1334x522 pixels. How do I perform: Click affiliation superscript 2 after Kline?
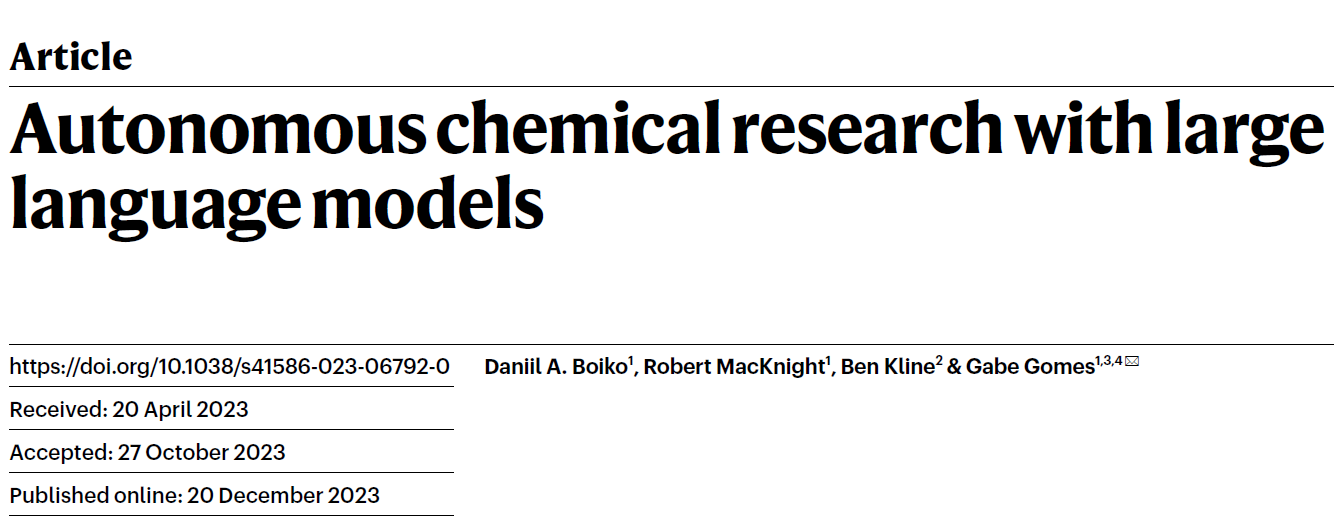click(x=939, y=361)
